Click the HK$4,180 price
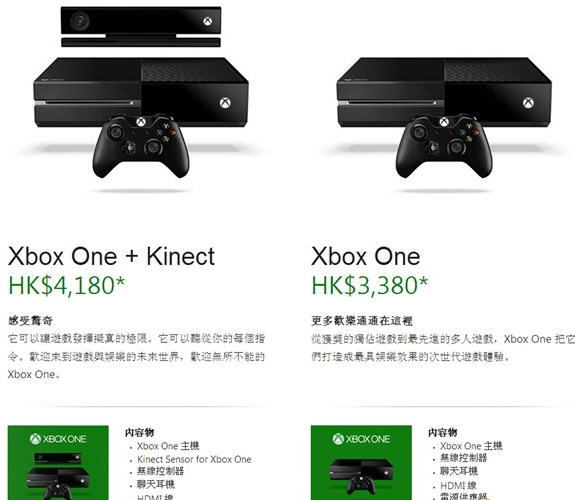Viewport: 575px width, 500px height. (x=66, y=285)
